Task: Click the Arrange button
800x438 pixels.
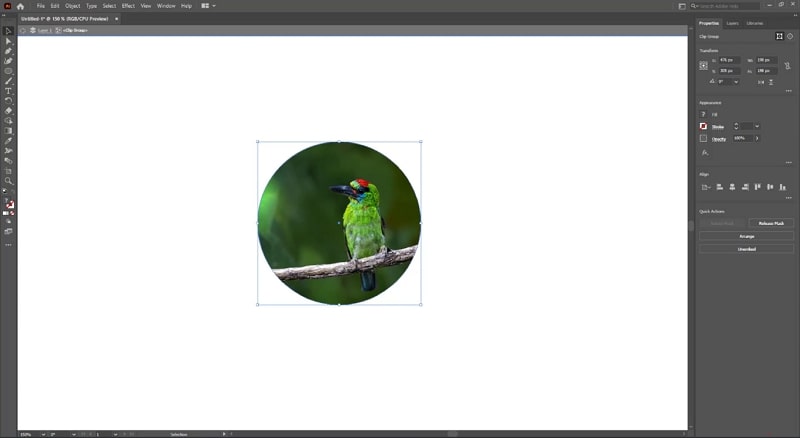Action: coord(746,236)
